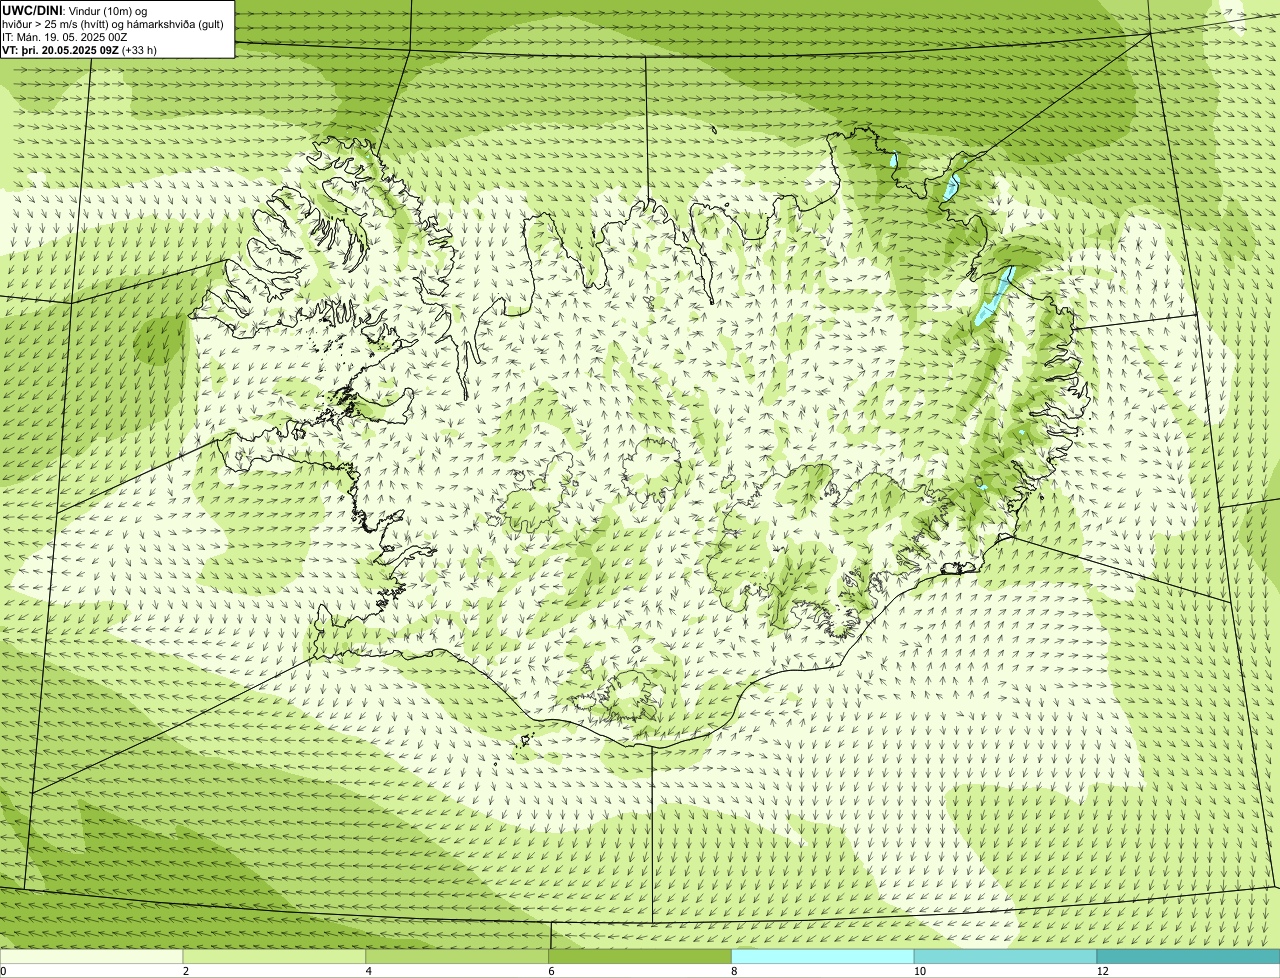Select the 6–8 darker green scale segment
This screenshot has width=1280, height=978.
pos(641,957)
